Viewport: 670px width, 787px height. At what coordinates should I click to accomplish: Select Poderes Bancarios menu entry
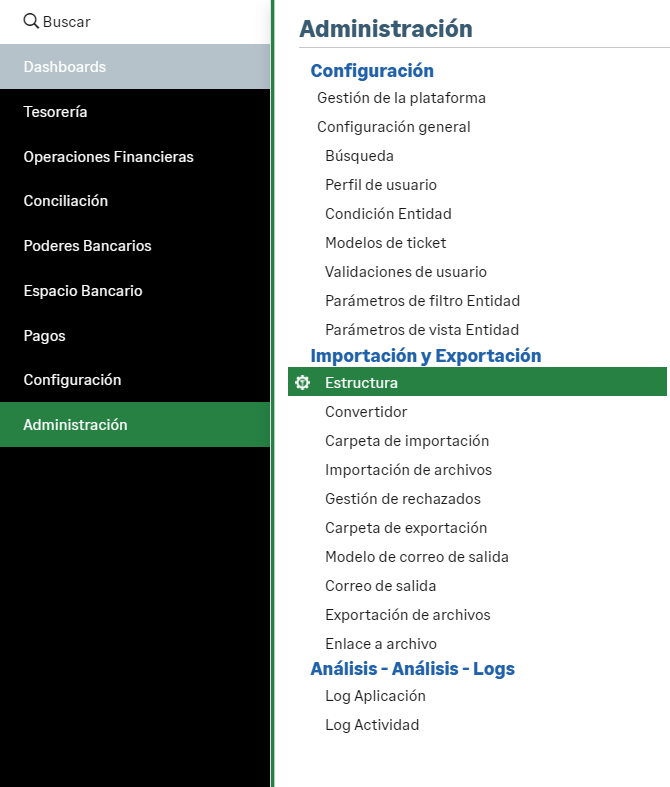pyautogui.click(x=87, y=246)
